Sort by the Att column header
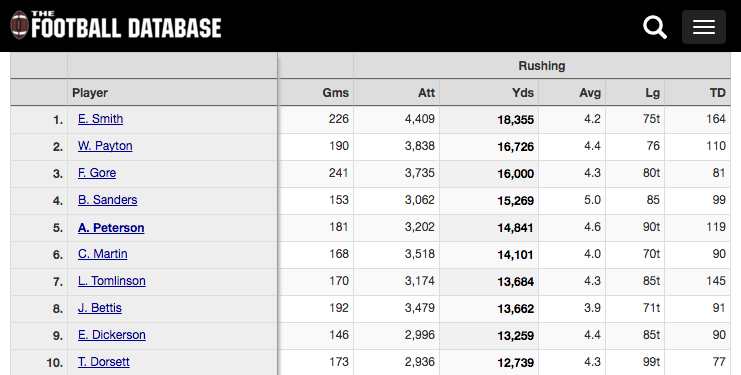The height and width of the screenshot is (375, 741). coord(426,93)
